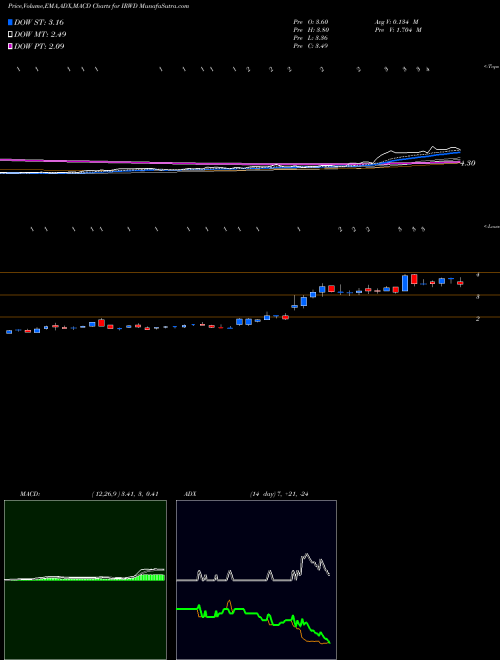
Task: Click the magenta DOW PT legend swatch
Action: tap(10, 46)
